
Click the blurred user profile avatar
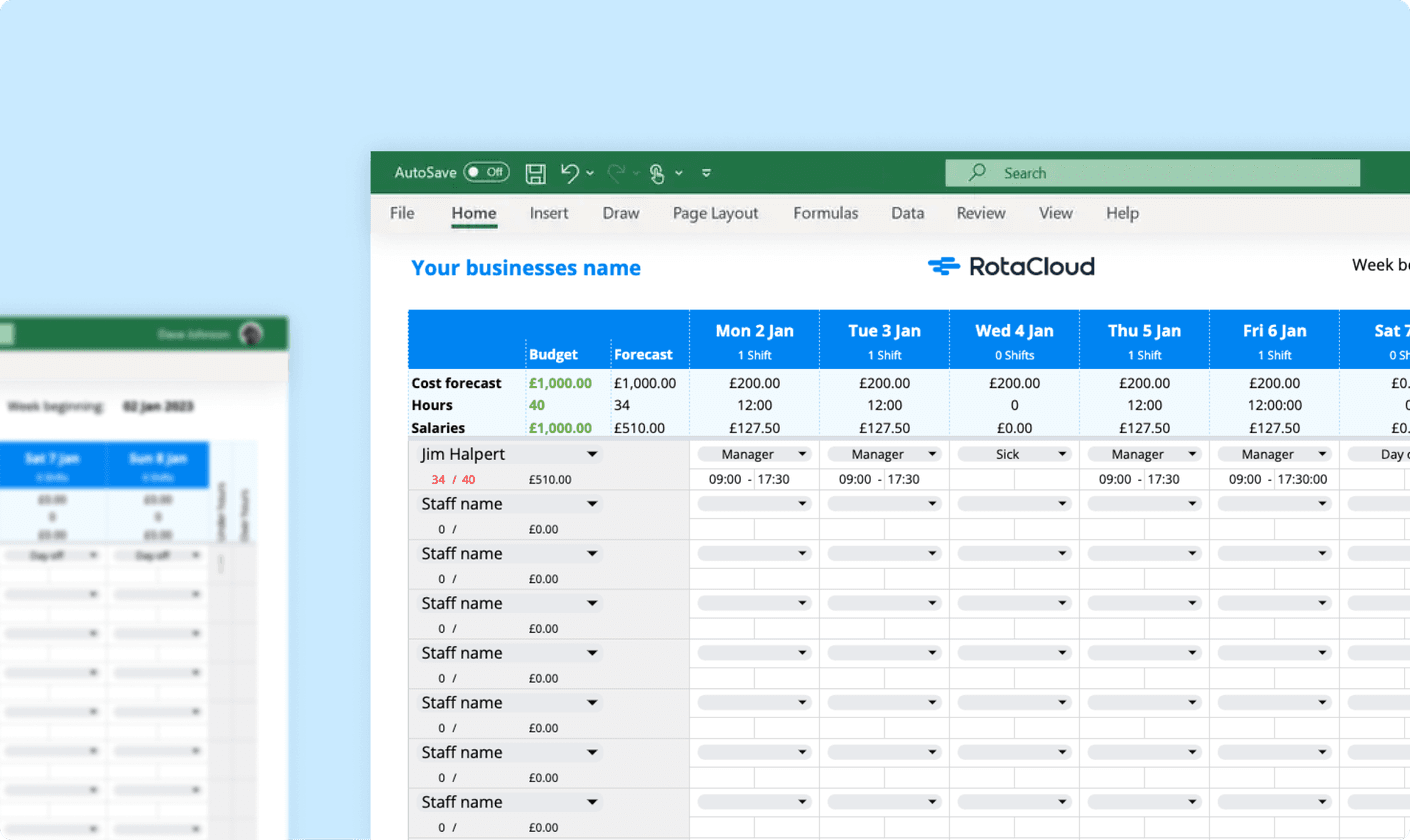pos(251,334)
